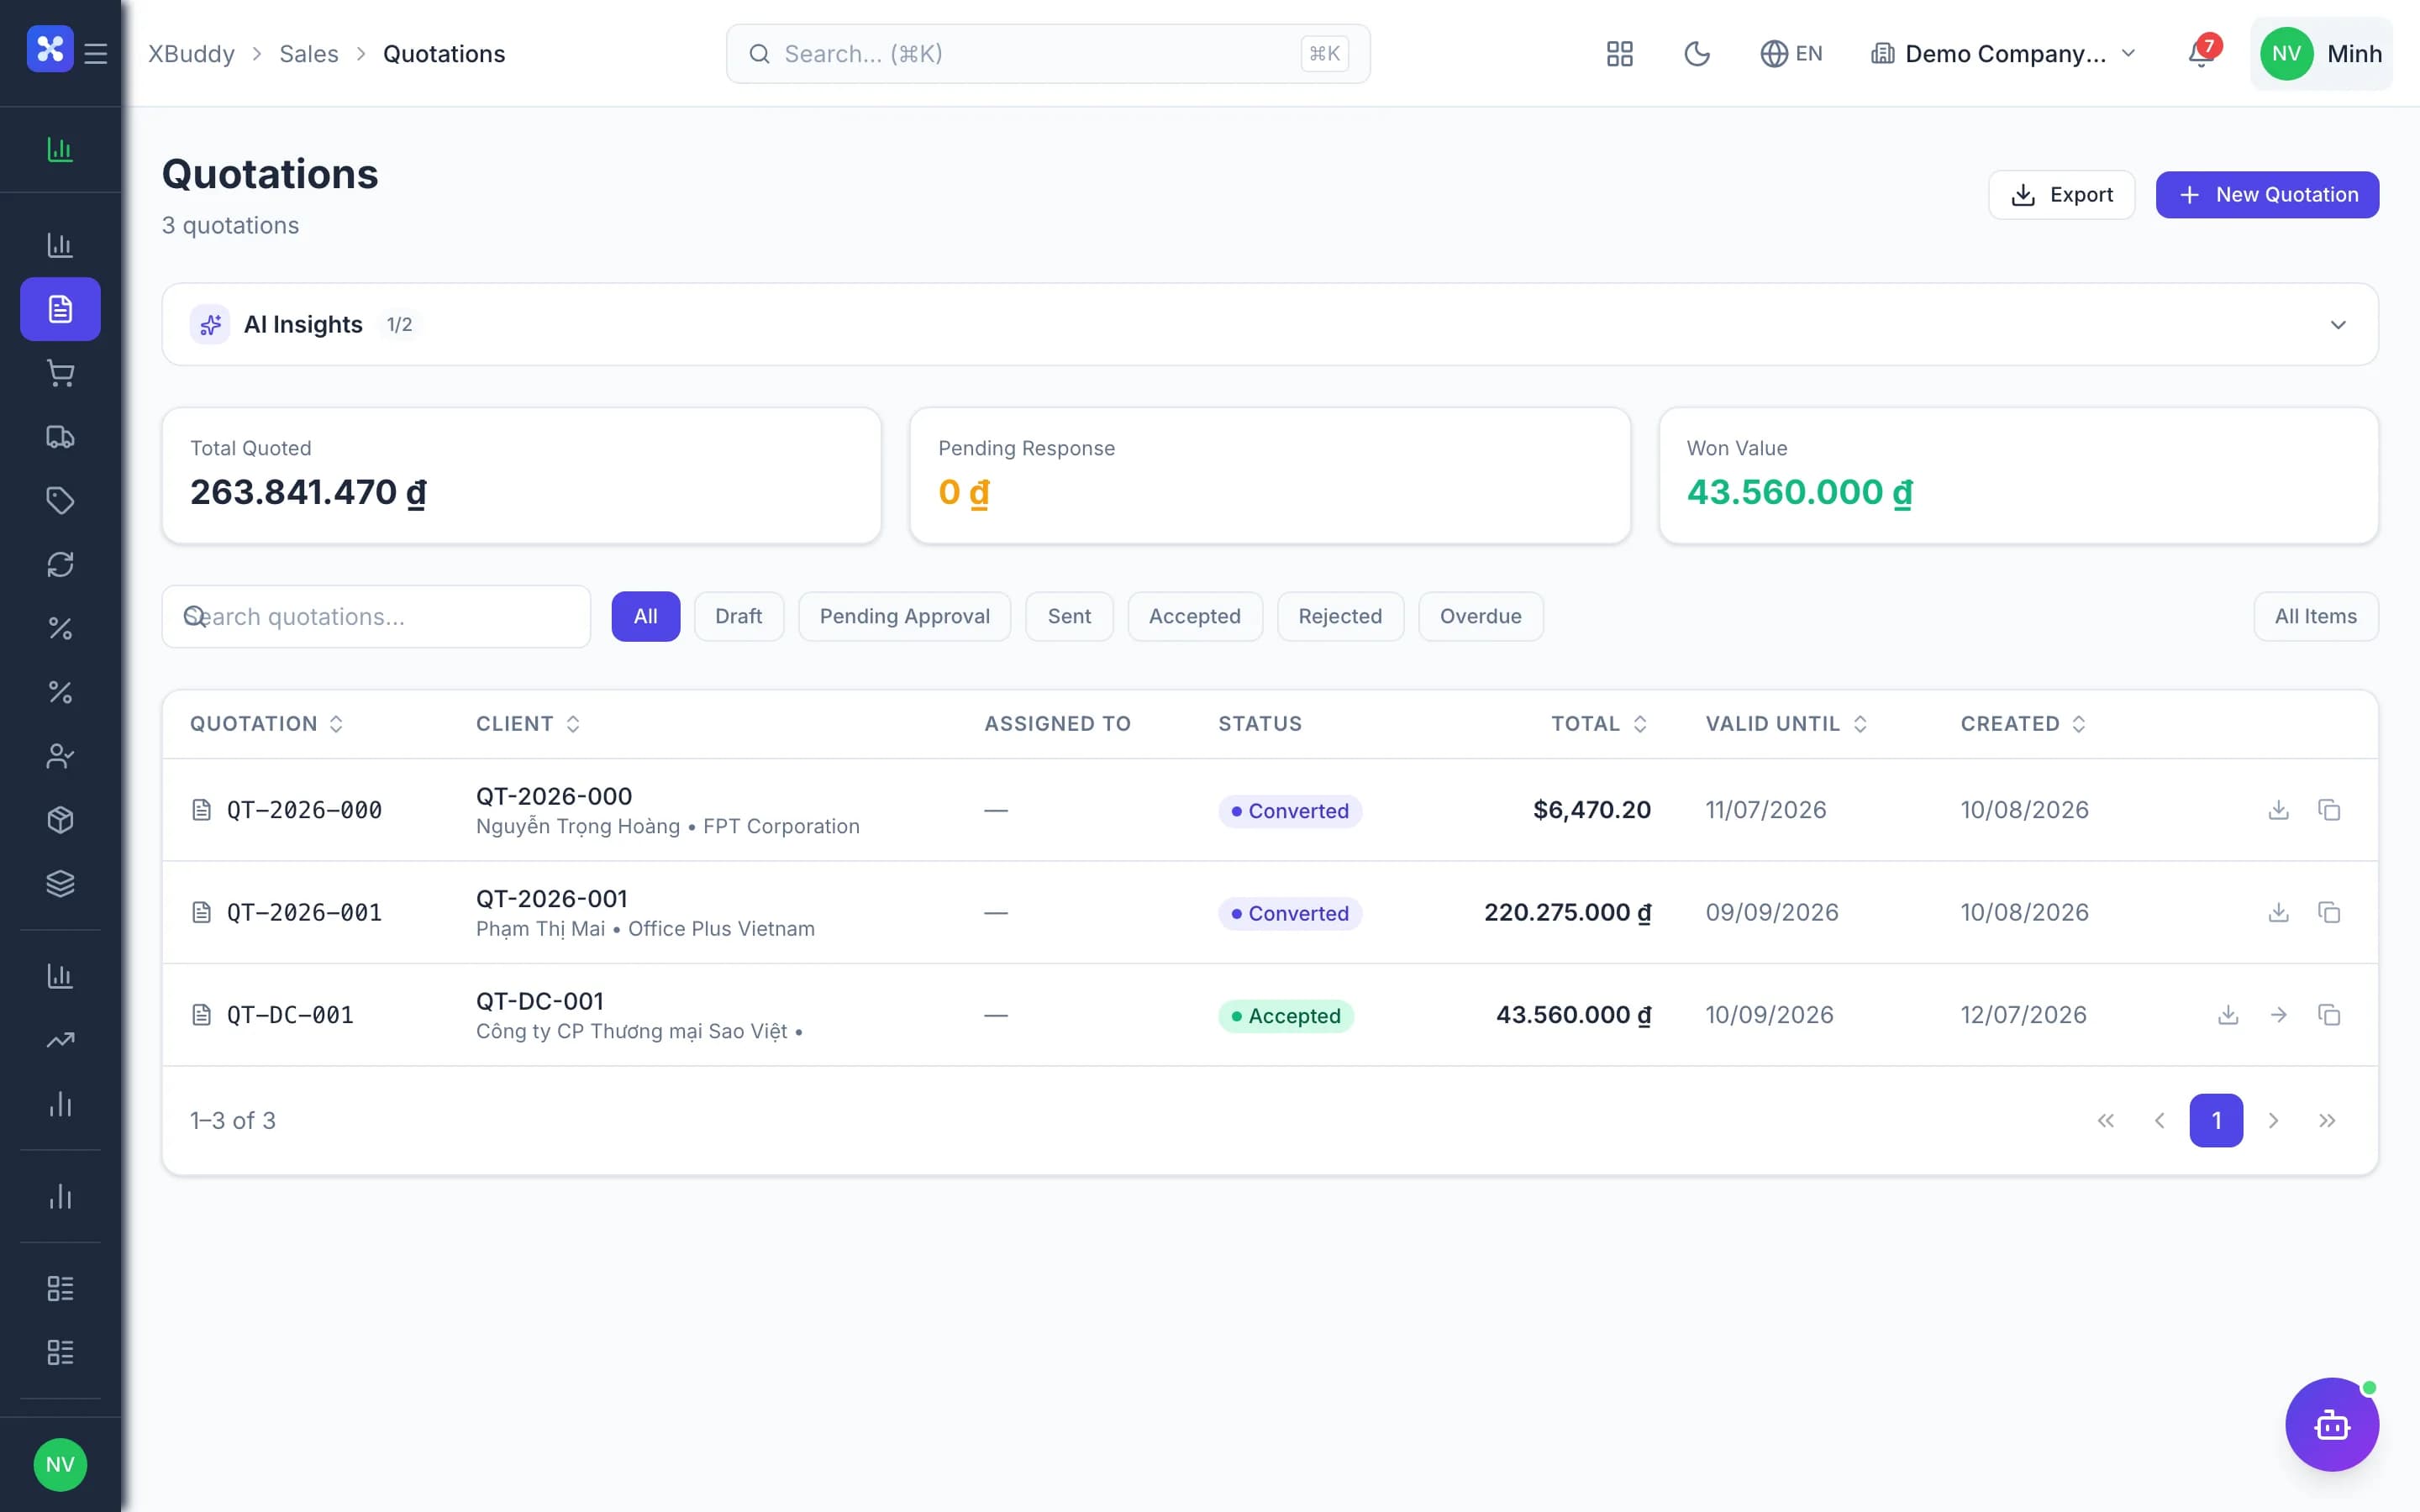This screenshot has width=2420, height=1512.
Task: Duplicate quotation QT-DC-001
Action: pyautogui.click(x=2329, y=1015)
